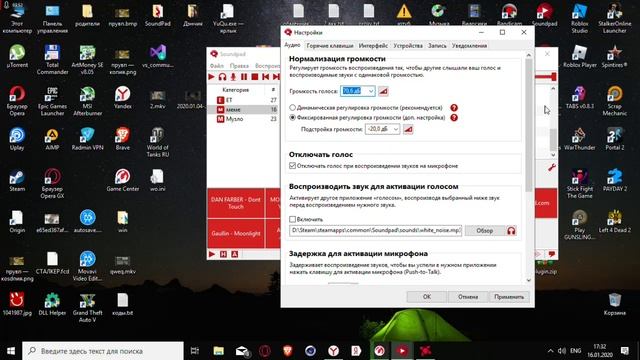This screenshot has height=360, width=640.
Task: Click Play button in Soundpad toolbar
Action: (211, 77)
